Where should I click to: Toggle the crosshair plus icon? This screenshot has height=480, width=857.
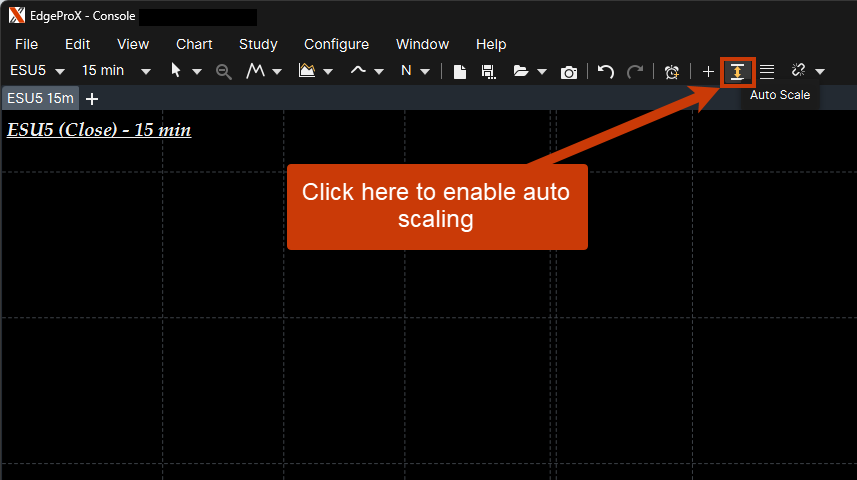tap(708, 71)
